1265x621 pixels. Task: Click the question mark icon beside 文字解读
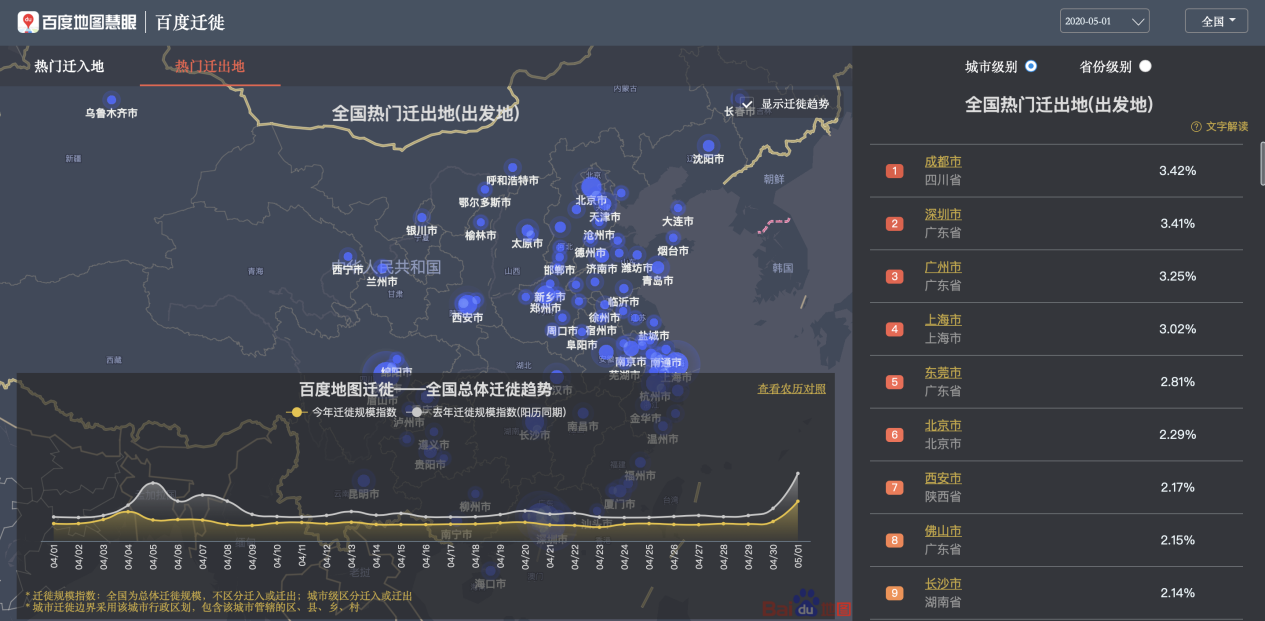tap(1196, 127)
